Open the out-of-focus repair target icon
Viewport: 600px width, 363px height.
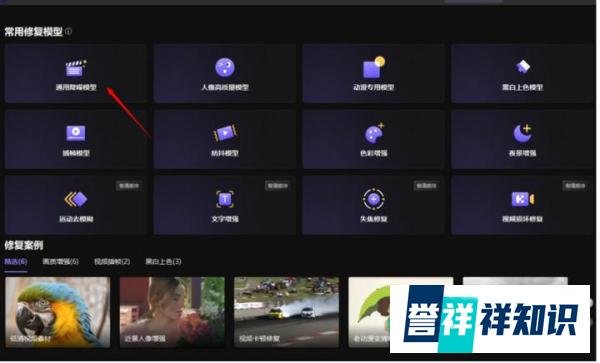tap(373, 199)
